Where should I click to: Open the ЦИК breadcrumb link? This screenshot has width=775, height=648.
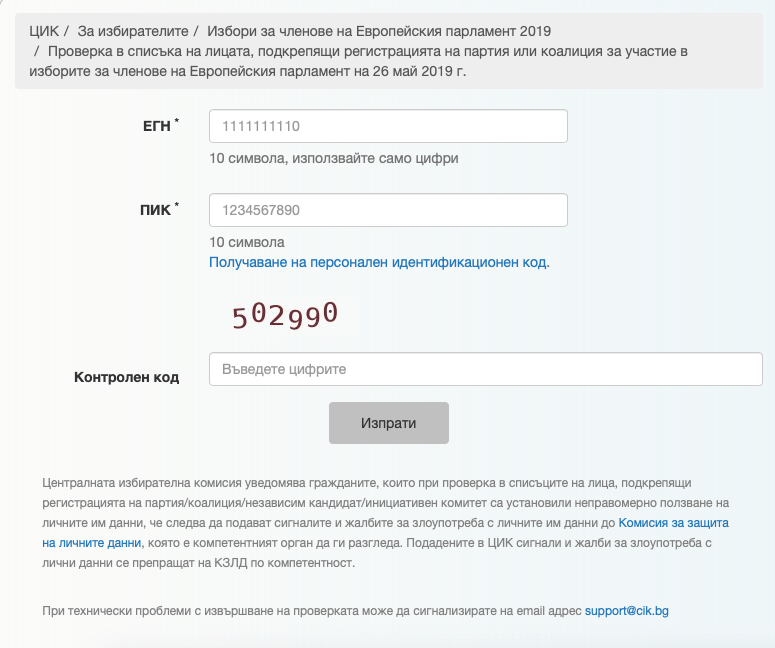[44, 31]
